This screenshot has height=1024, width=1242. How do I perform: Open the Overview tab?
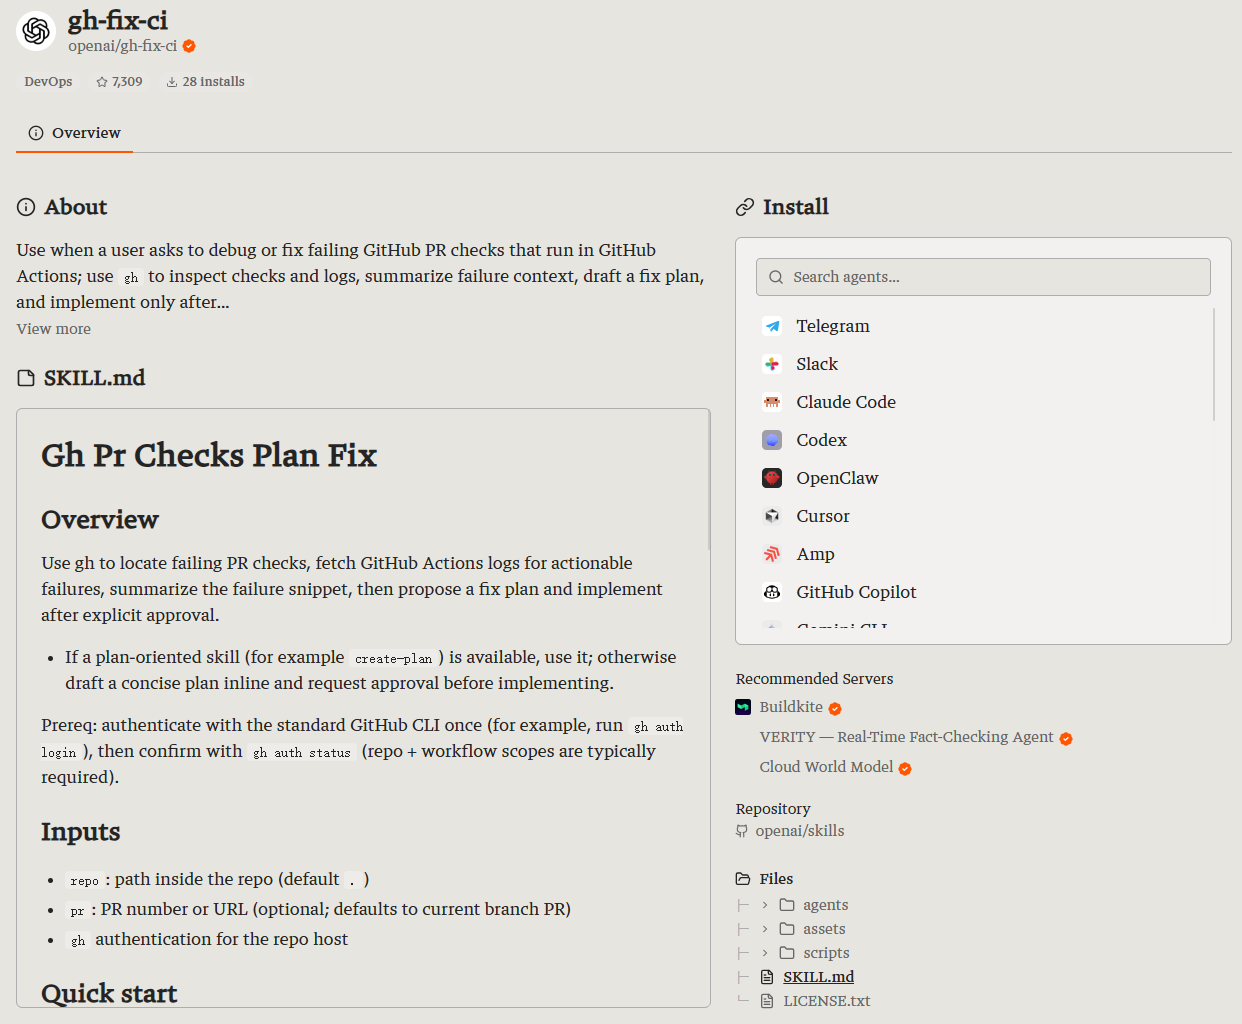[74, 133]
